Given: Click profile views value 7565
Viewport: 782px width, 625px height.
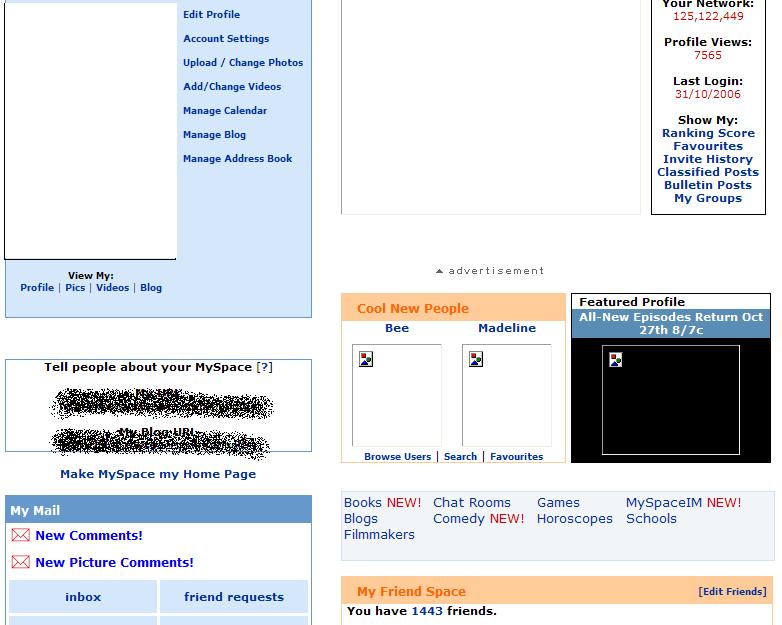Looking at the screenshot, I should point(708,55).
